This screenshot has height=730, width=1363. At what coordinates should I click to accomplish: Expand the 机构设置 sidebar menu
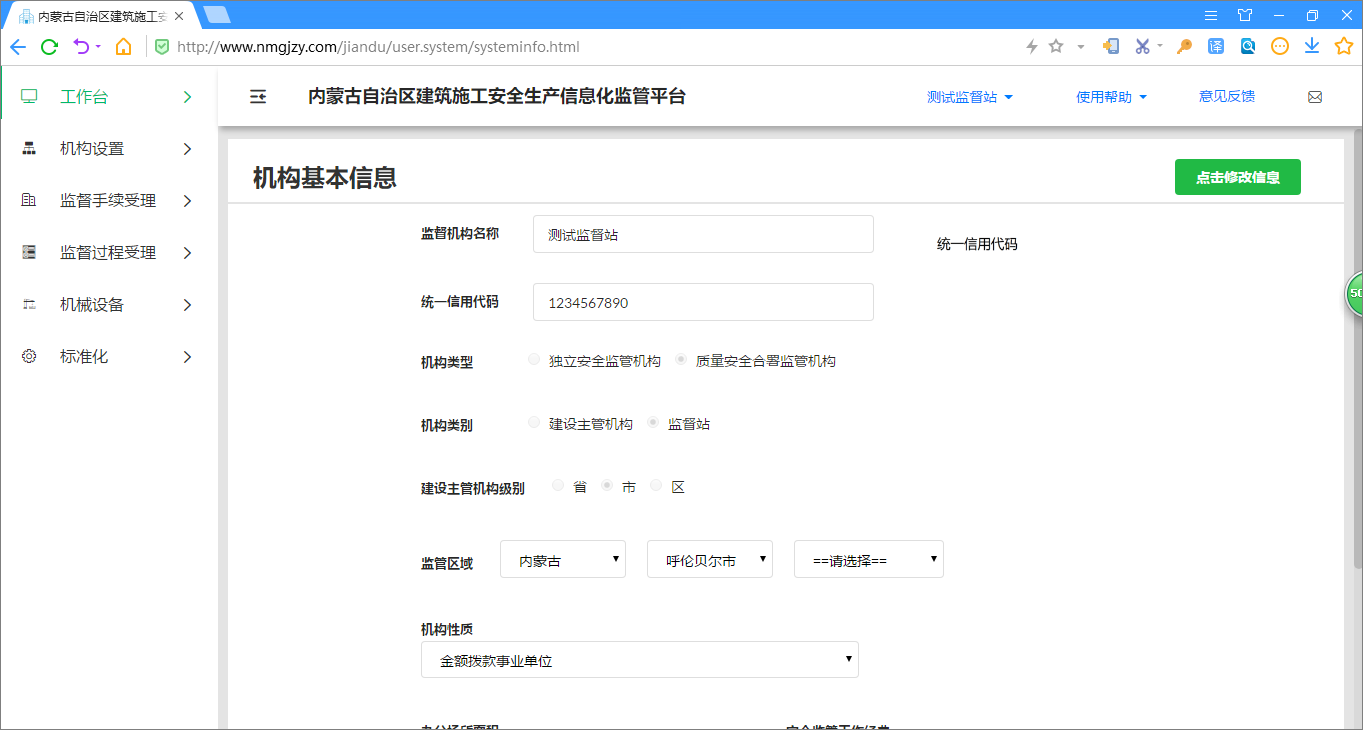(108, 149)
